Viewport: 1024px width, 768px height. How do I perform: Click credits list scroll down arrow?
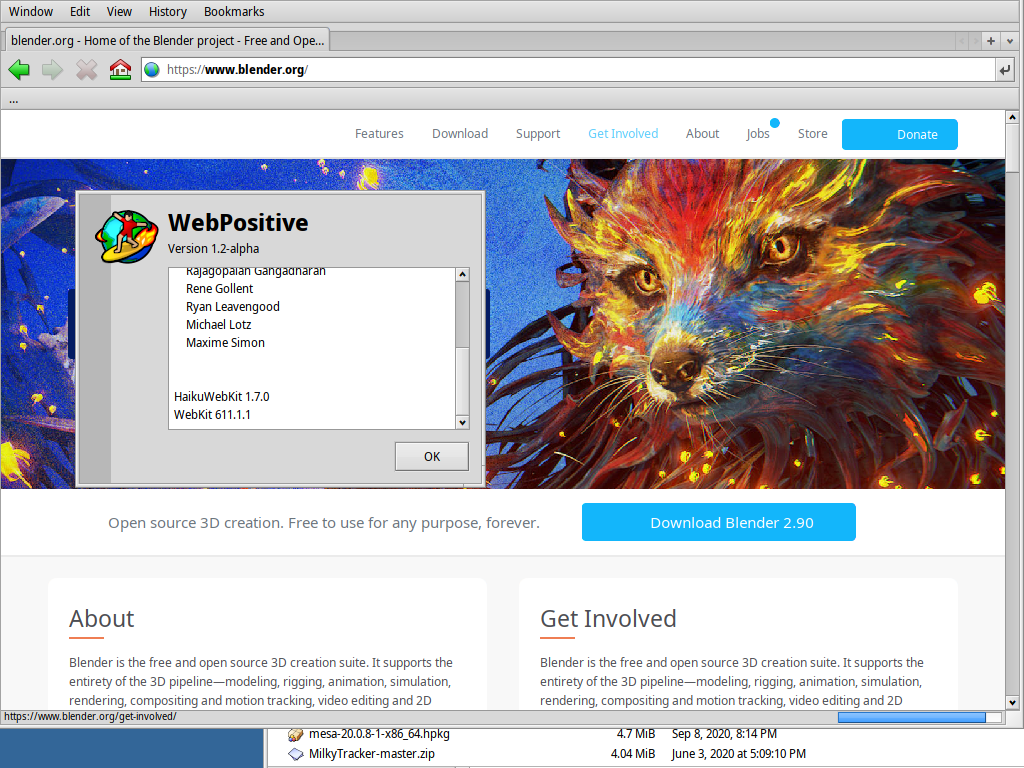[x=462, y=423]
